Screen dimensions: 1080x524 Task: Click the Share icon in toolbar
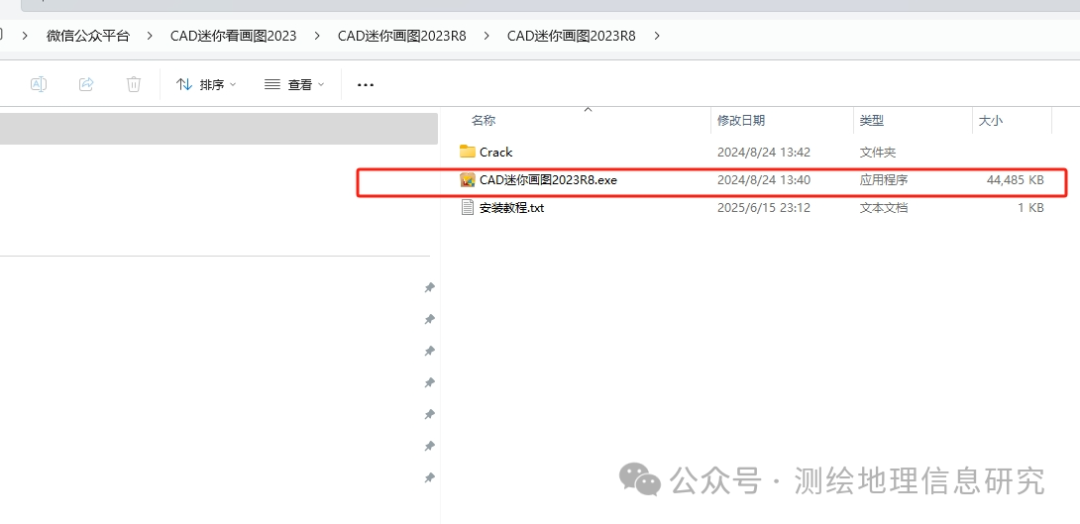click(86, 85)
